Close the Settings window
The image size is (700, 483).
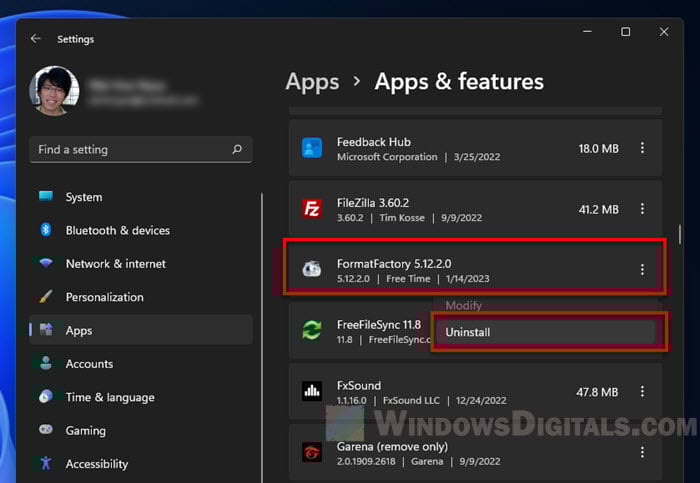click(664, 32)
